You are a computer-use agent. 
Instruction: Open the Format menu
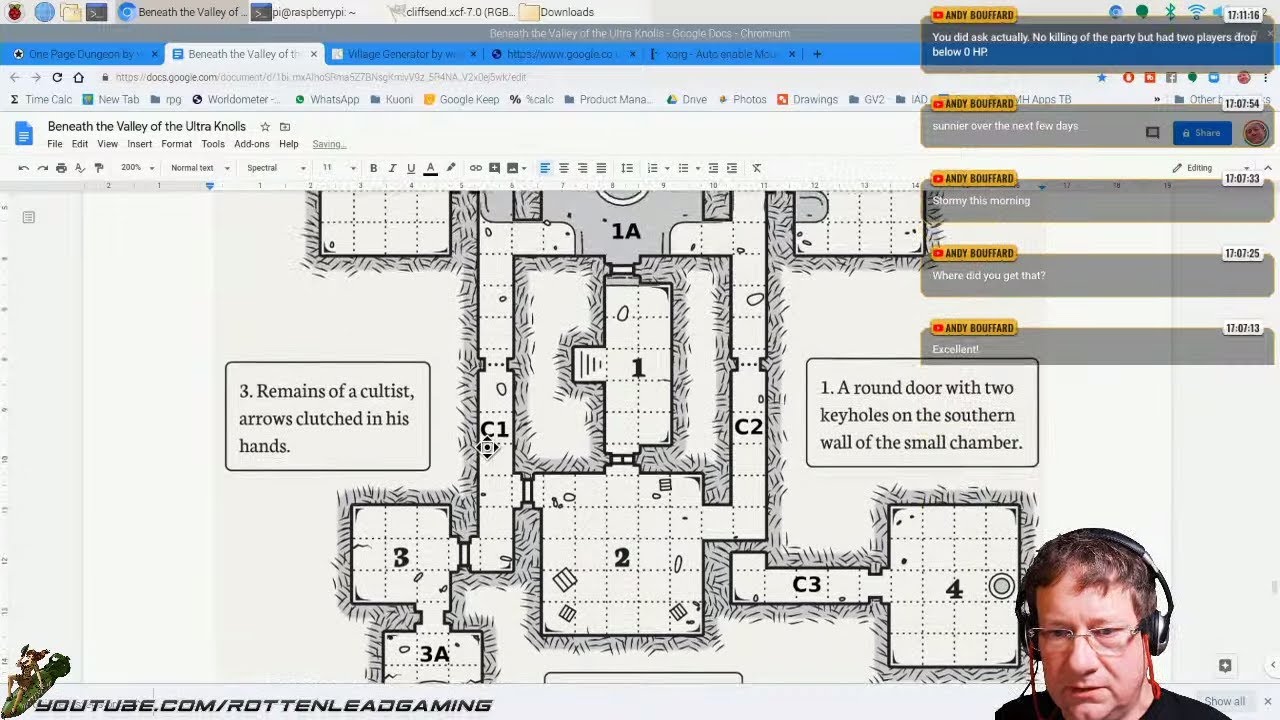coord(176,144)
